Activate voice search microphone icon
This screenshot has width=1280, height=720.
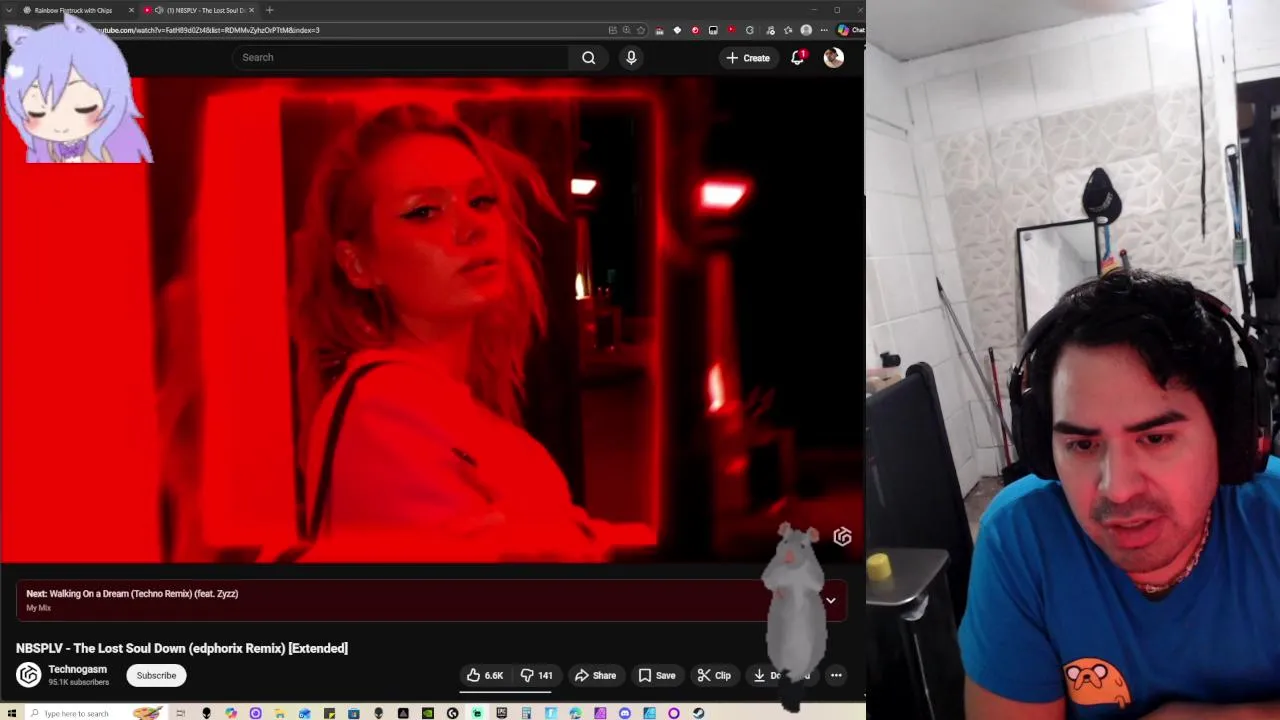pyautogui.click(x=631, y=57)
